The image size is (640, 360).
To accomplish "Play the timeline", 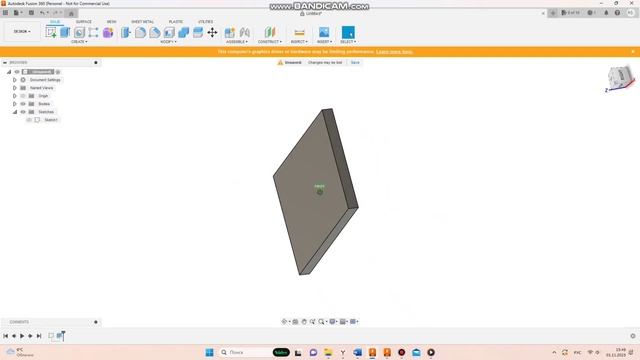I will [x=22, y=336].
